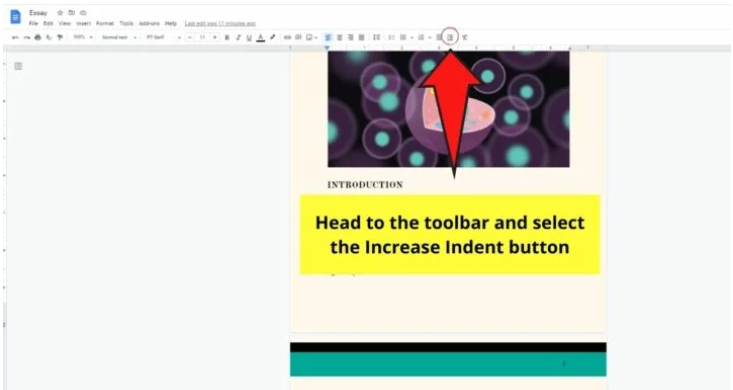The height and width of the screenshot is (390, 733).
Task: Expand the bulleted list options arrow
Action: tap(411, 38)
